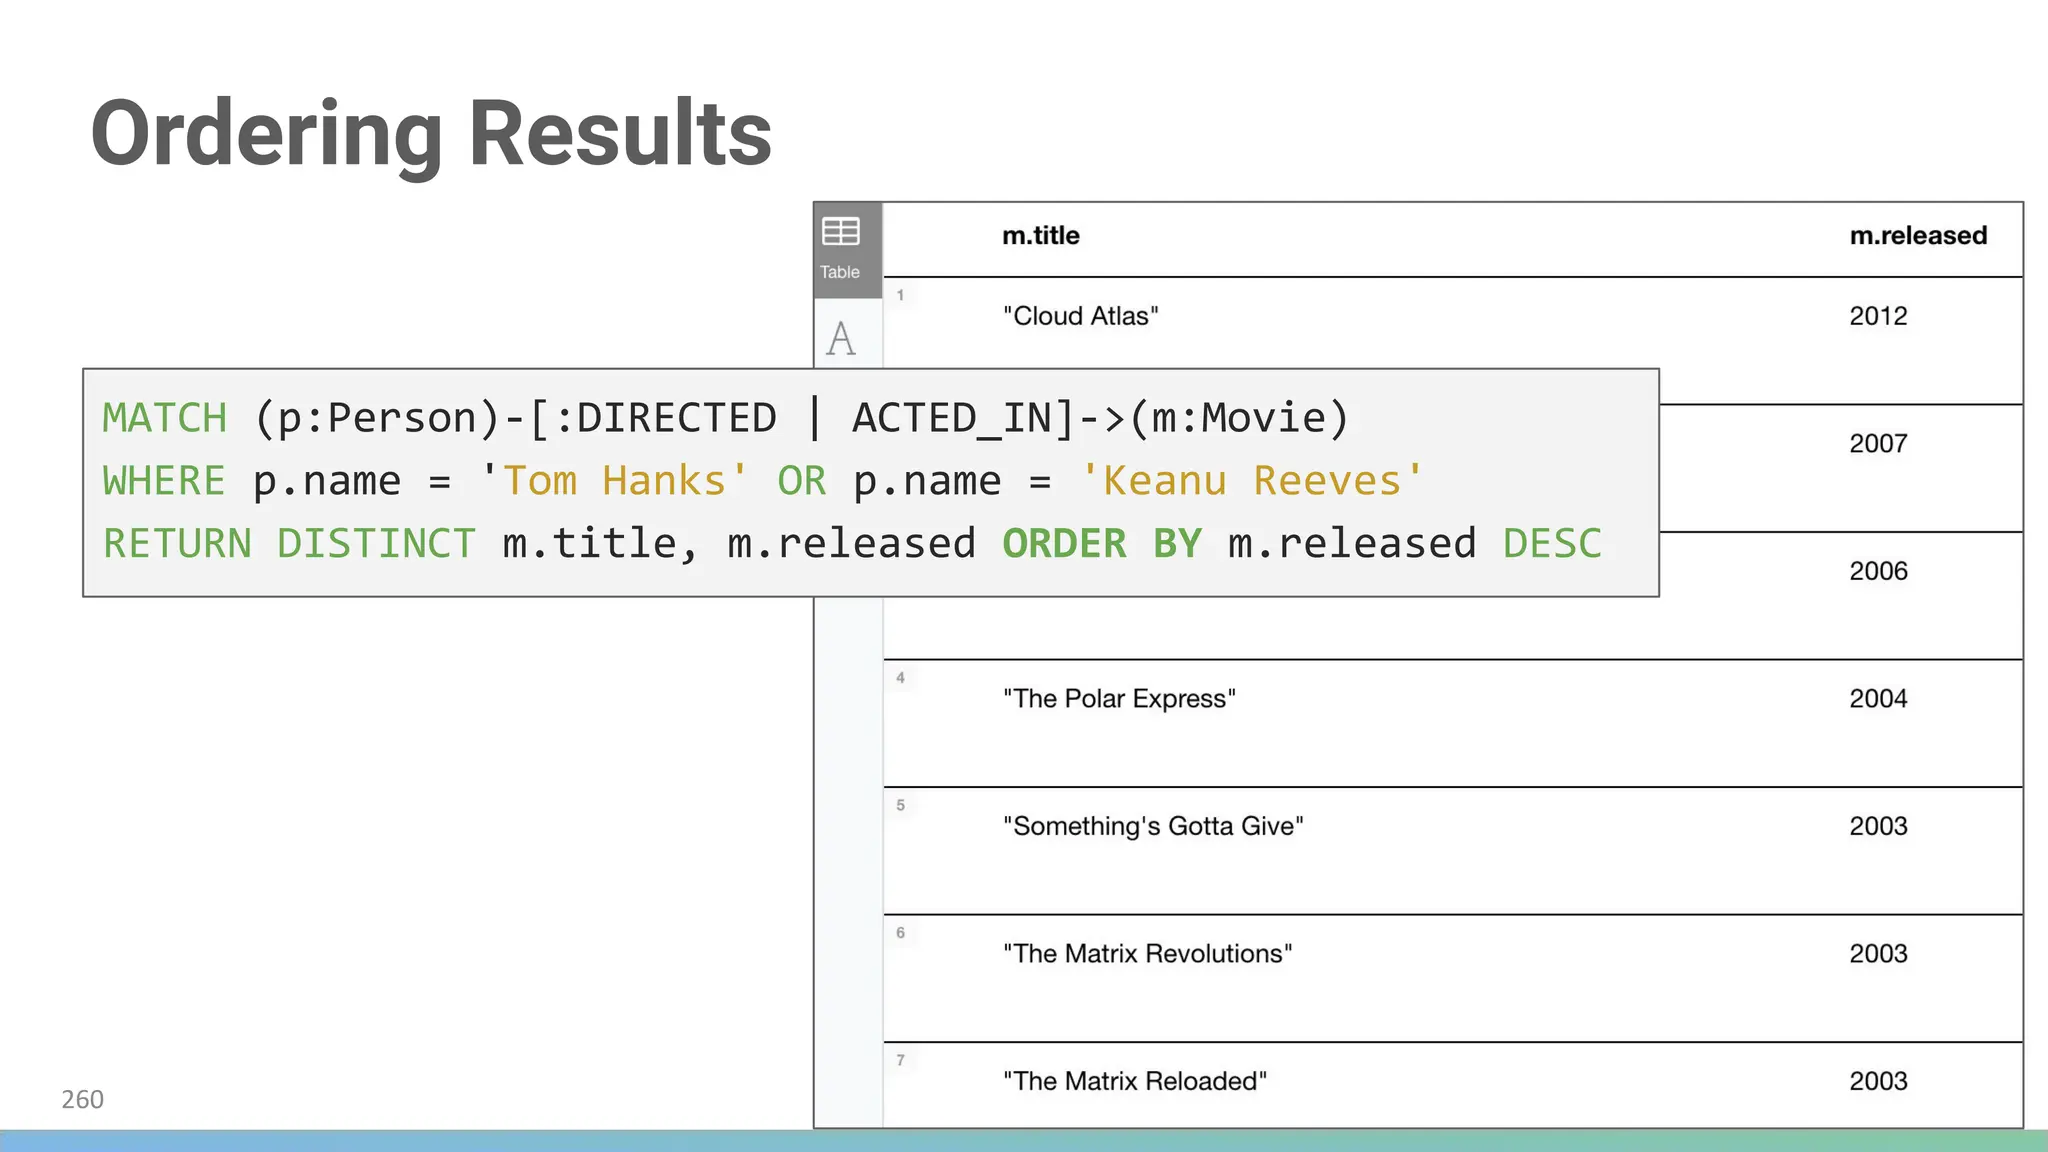Select the 2004 release year cell

[x=1878, y=699]
